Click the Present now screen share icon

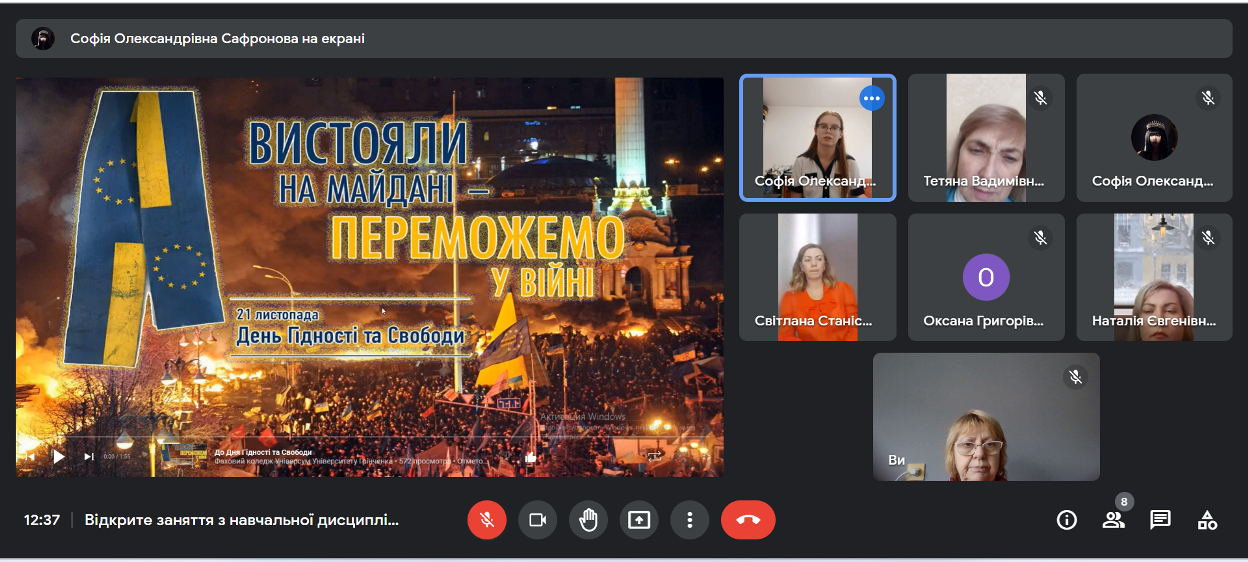click(638, 520)
